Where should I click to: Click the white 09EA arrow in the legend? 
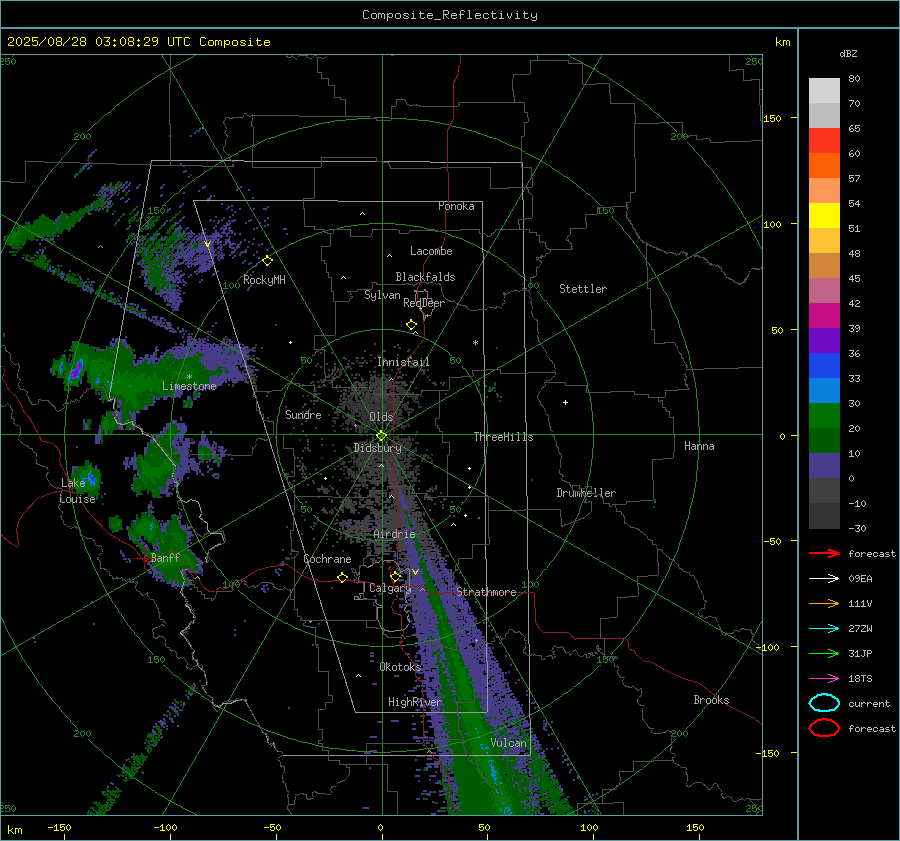coord(824,578)
